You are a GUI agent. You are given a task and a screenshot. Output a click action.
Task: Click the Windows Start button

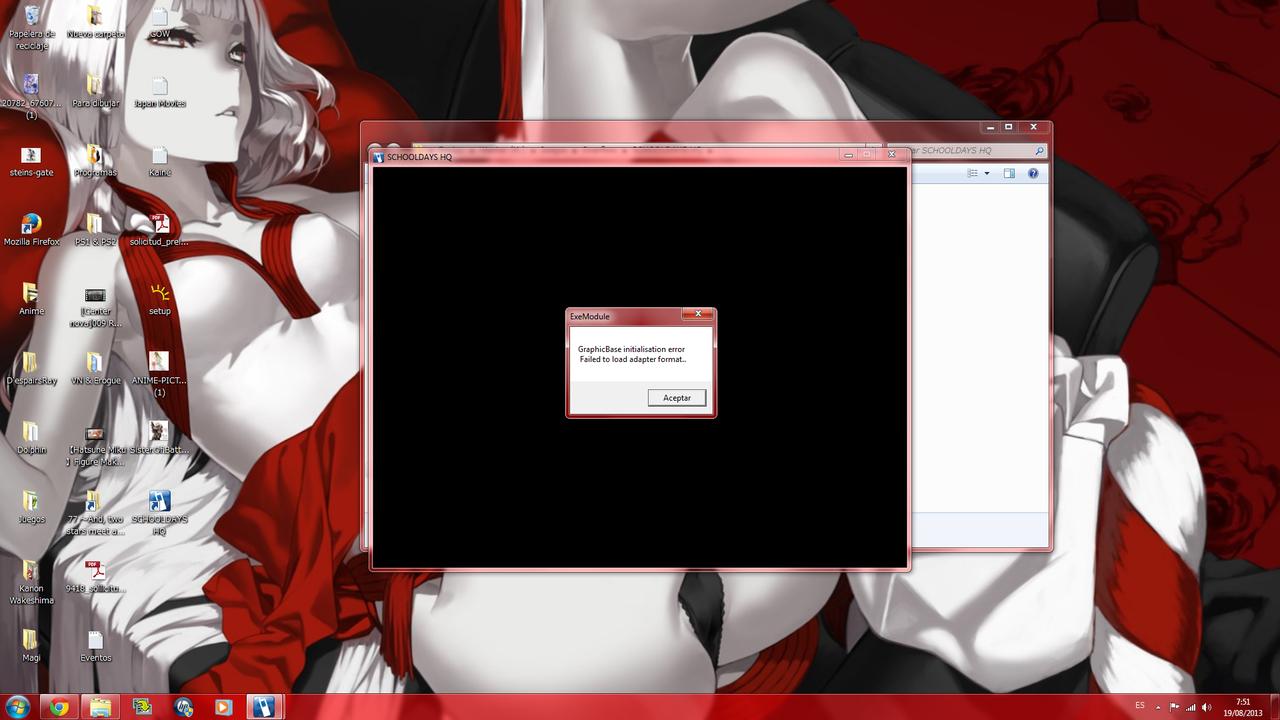click(18, 707)
